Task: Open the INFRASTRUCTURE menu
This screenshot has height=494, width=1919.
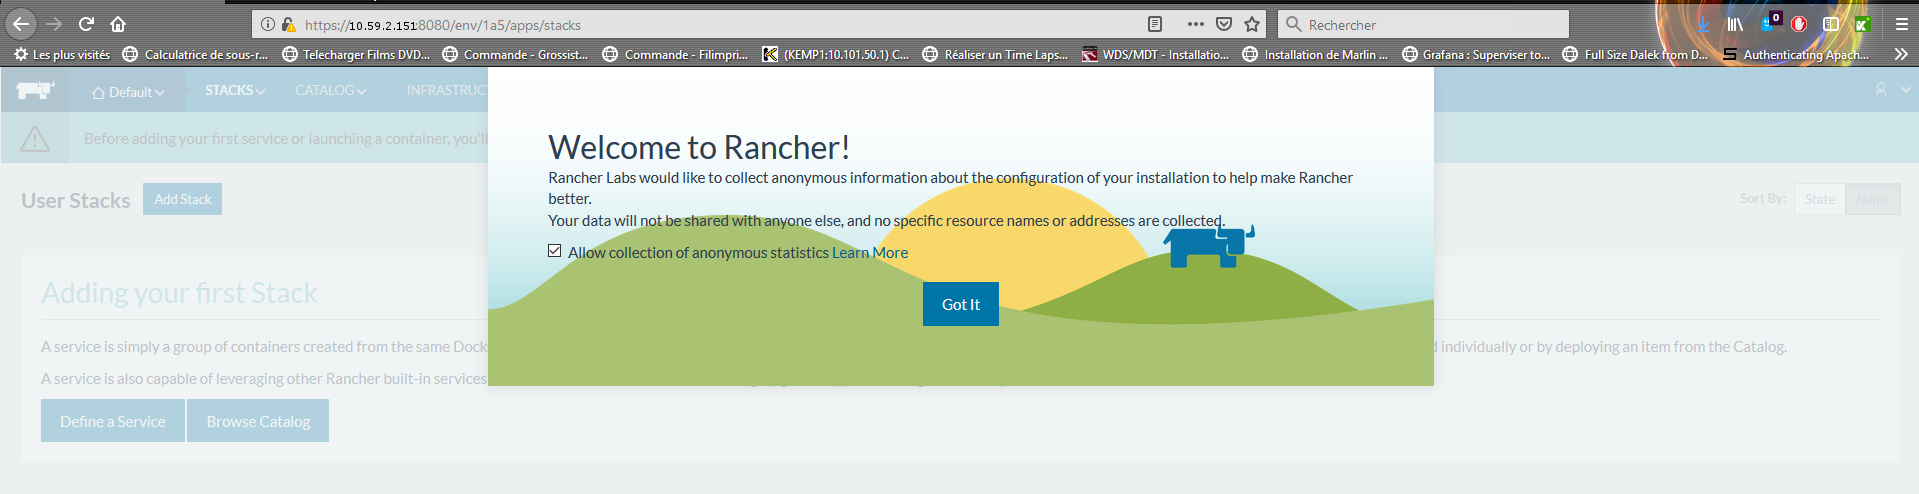Action: point(446,90)
